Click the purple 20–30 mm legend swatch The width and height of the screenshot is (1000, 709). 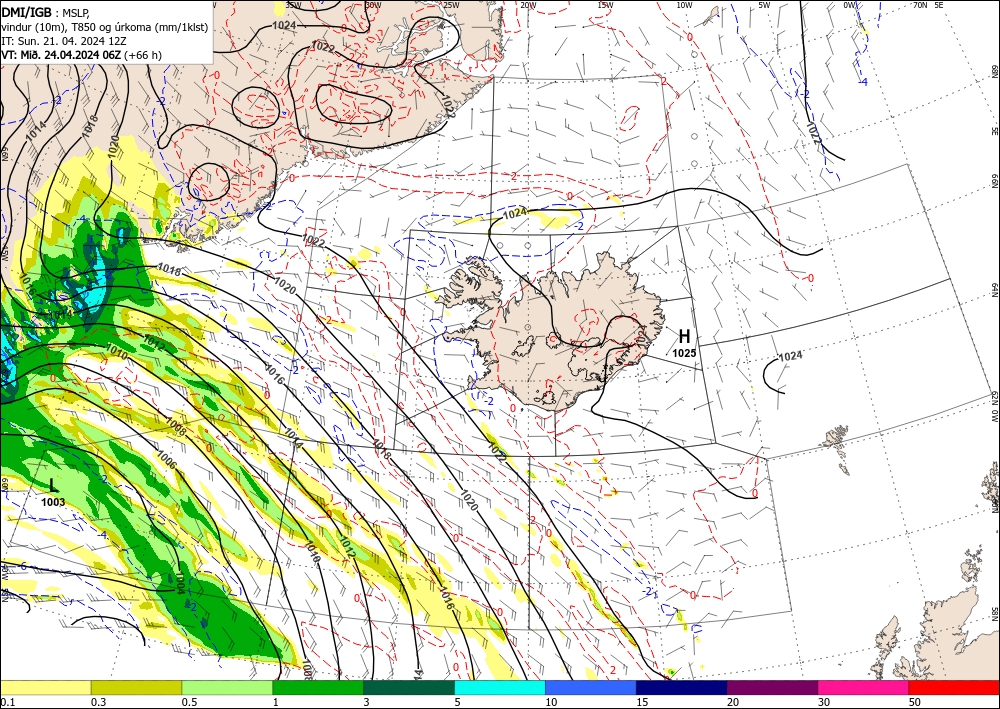click(772, 688)
